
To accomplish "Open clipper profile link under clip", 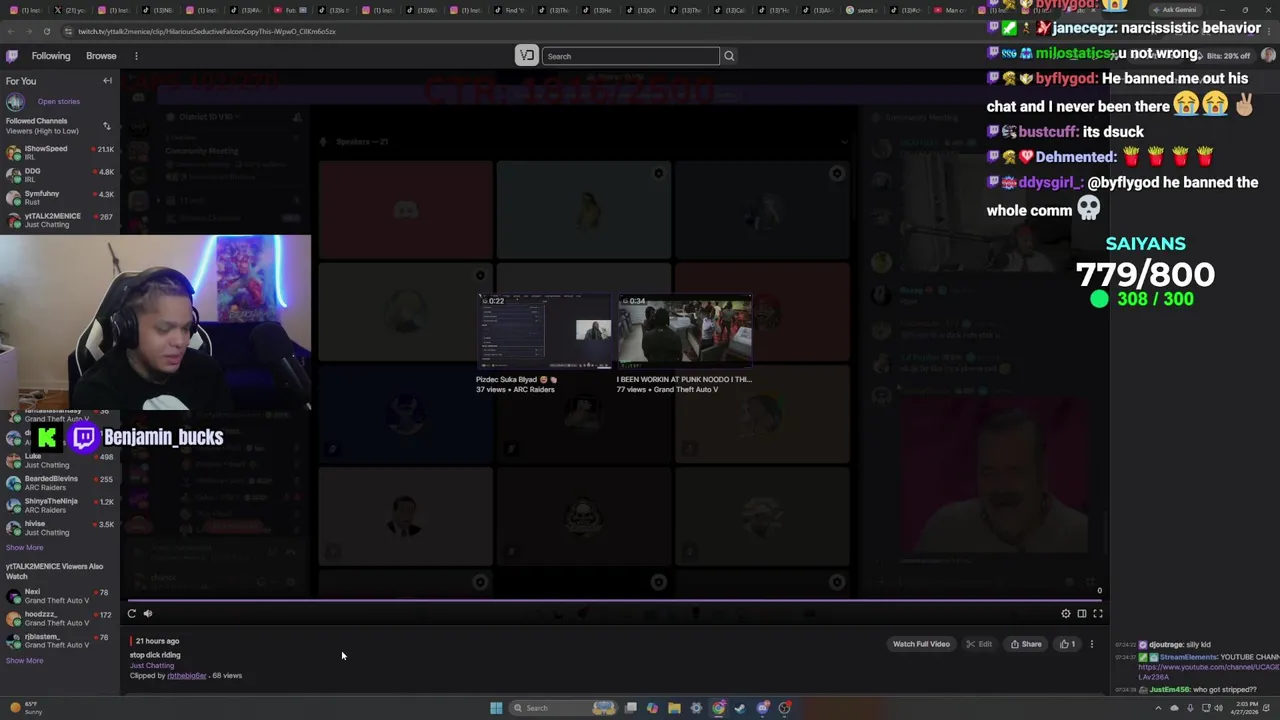I will [187, 676].
